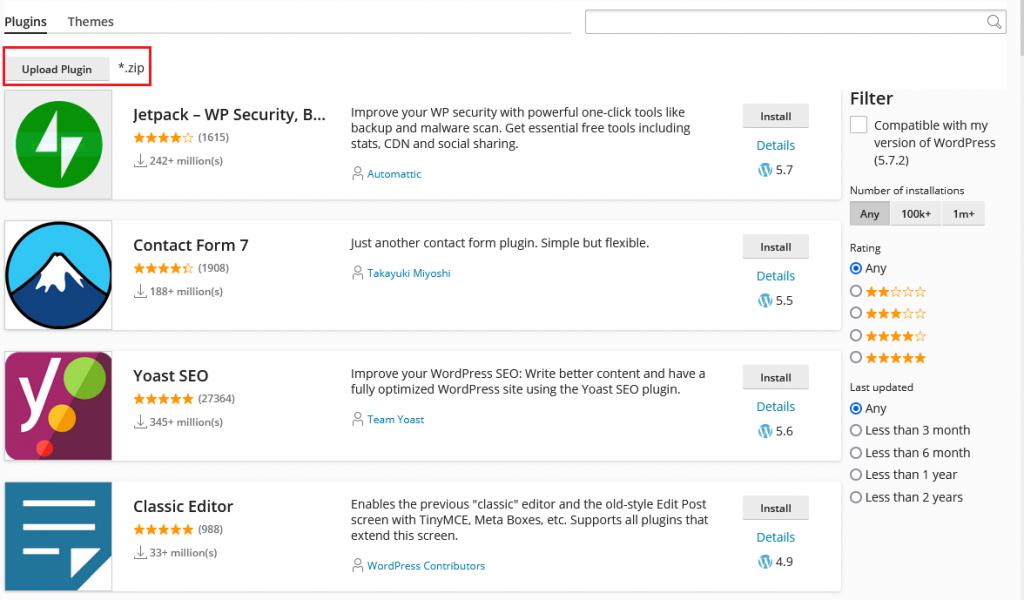The height and width of the screenshot is (600, 1024).
Task: Select Less than 2 years option
Action: click(x=856, y=497)
